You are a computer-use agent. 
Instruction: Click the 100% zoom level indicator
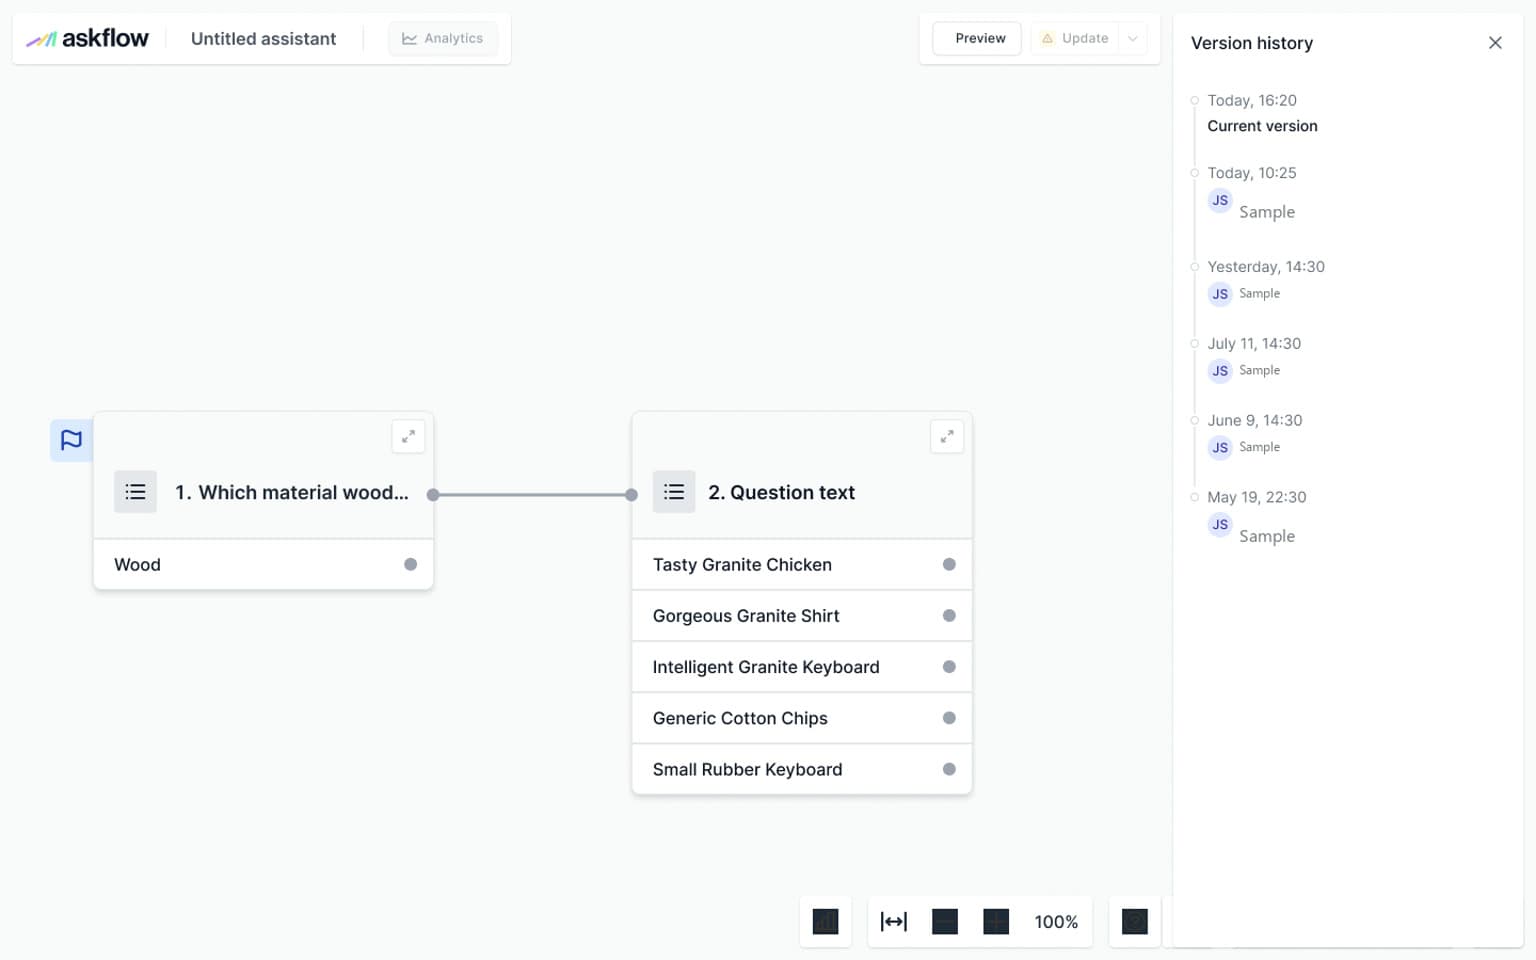(1056, 922)
